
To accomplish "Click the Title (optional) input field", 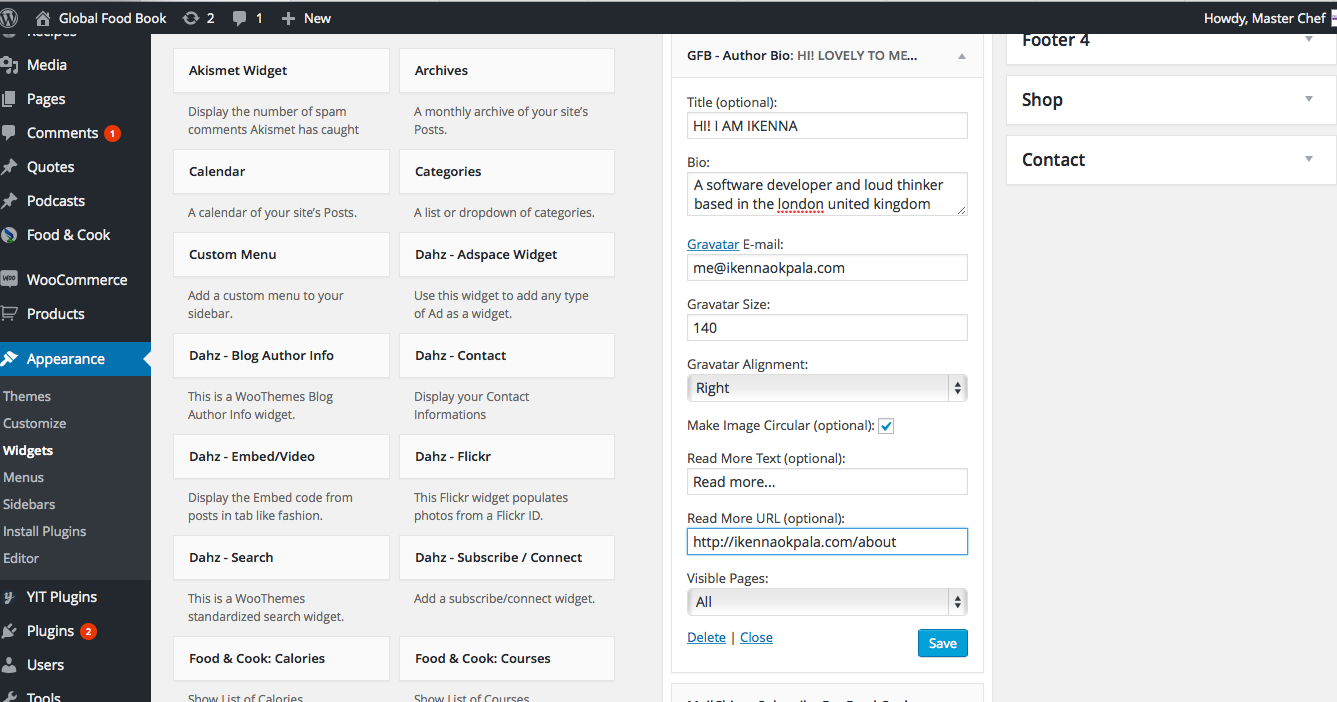I will pos(827,125).
